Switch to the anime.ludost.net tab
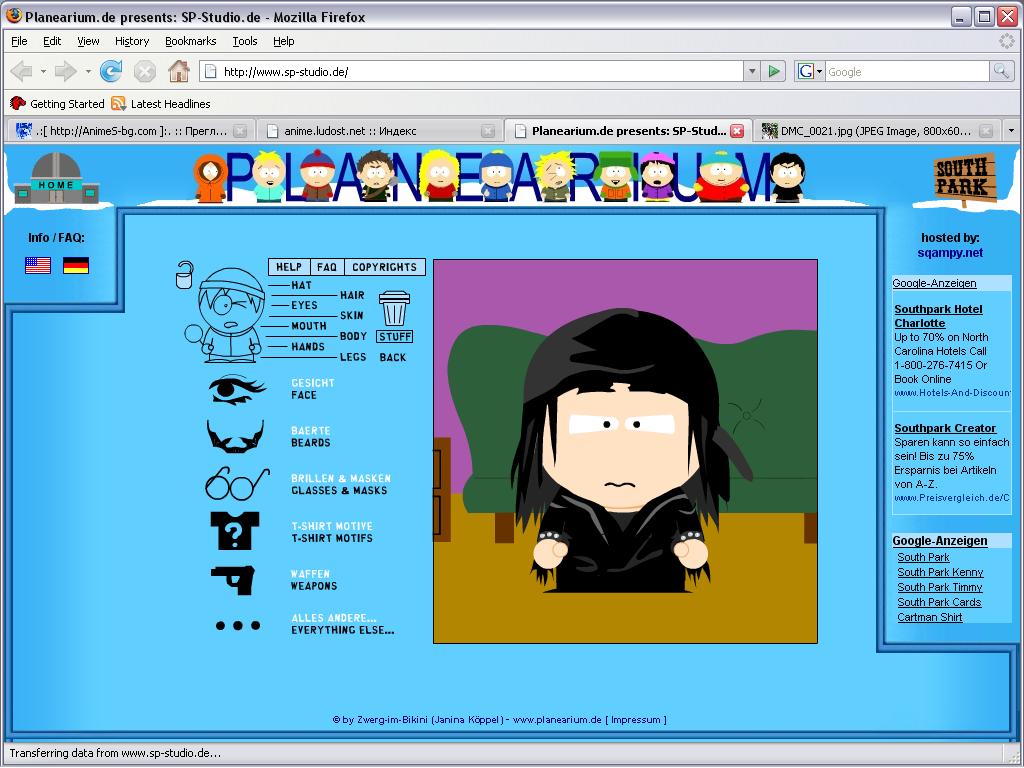 pos(380,131)
